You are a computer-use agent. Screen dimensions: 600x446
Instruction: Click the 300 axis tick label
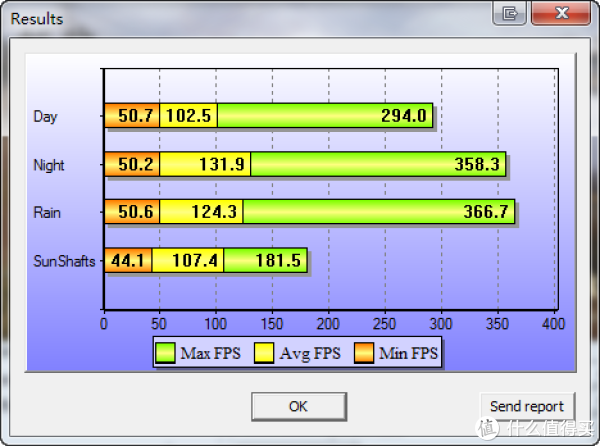pyautogui.click(x=441, y=324)
